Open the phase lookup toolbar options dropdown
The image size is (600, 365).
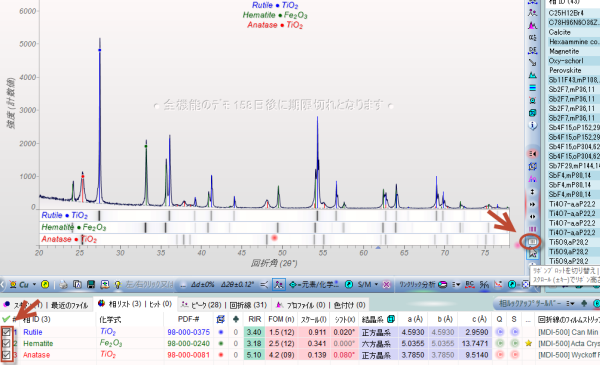click(x=571, y=303)
